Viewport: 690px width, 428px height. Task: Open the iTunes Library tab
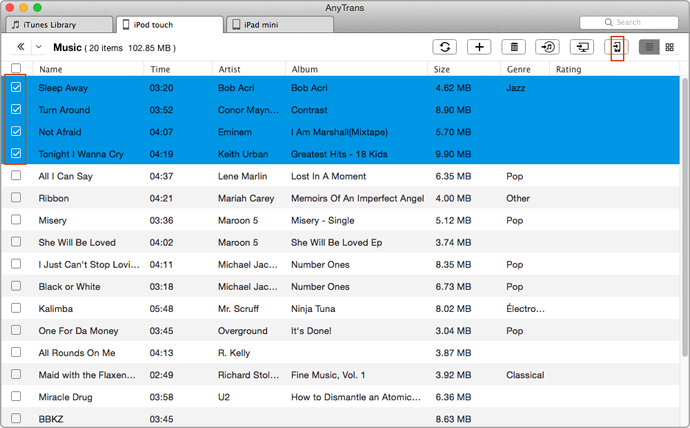coord(59,25)
